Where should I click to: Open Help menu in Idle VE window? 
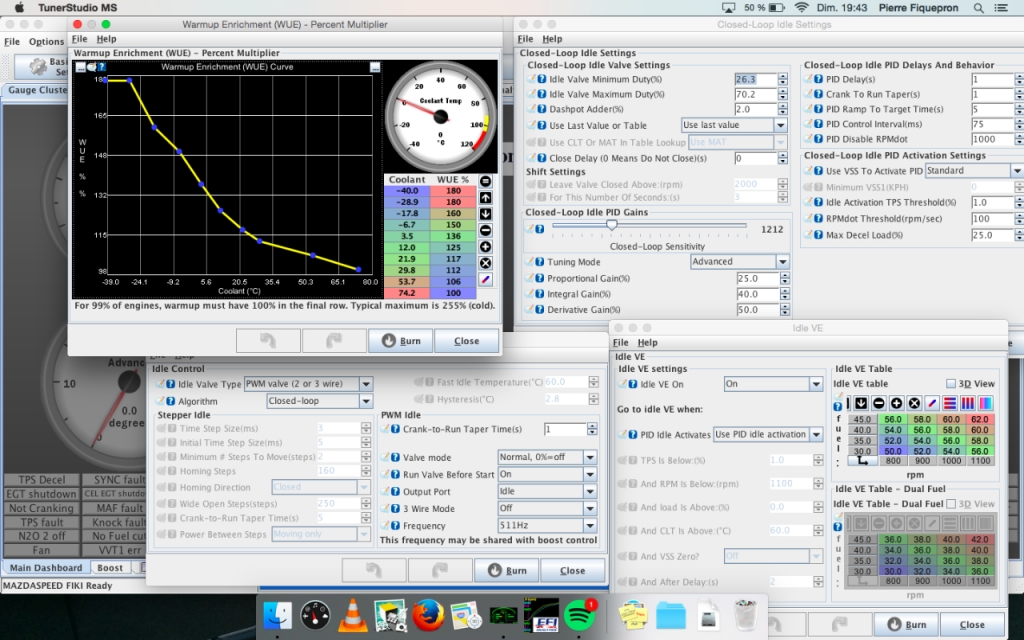(x=647, y=342)
